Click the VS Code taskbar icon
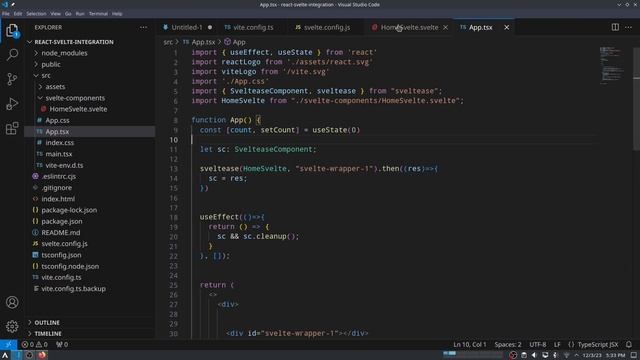 click(x=18, y=355)
